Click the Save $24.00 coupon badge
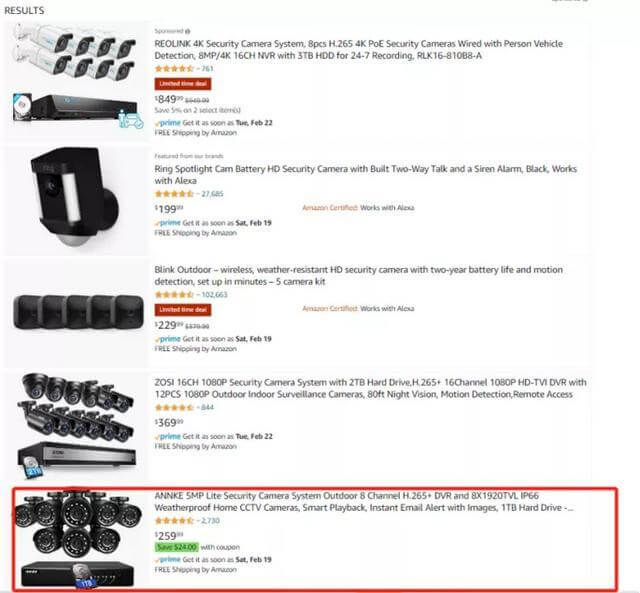The image size is (640, 593). (x=177, y=547)
